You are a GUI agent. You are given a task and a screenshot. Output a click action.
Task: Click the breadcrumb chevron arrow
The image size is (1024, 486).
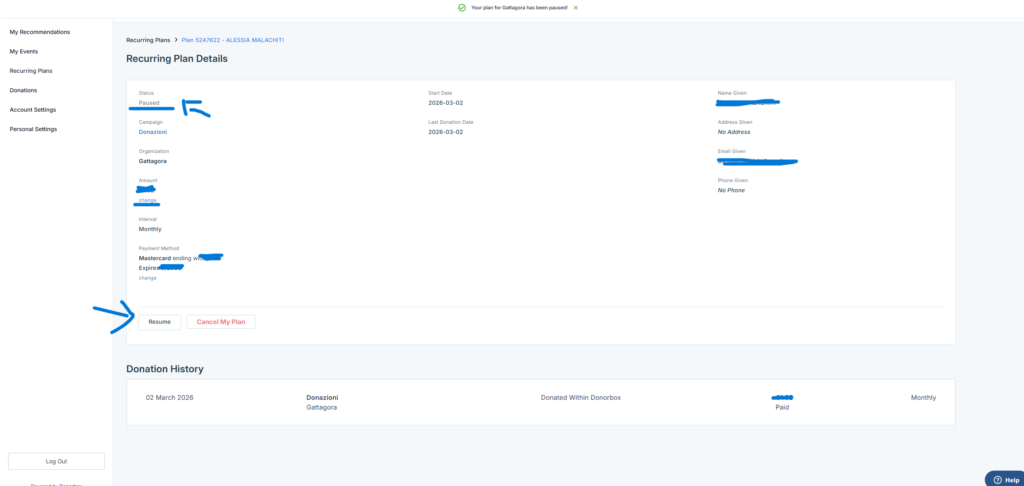(176, 40)
